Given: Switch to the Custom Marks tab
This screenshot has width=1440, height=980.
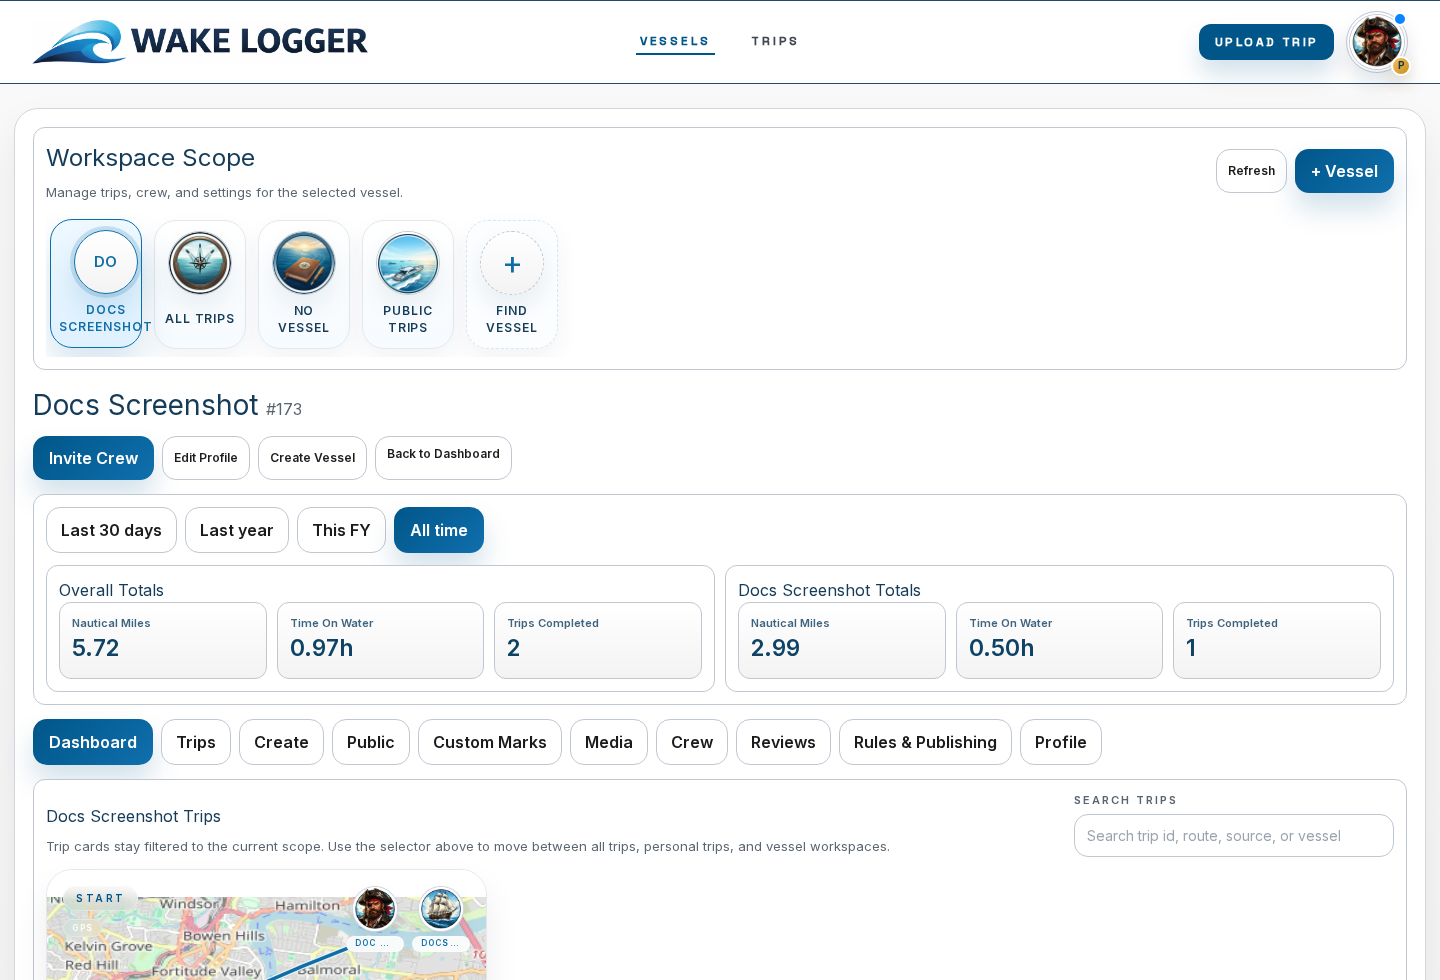Looking at the screenshot, I should pyautogui.click(x=489, y=742).
